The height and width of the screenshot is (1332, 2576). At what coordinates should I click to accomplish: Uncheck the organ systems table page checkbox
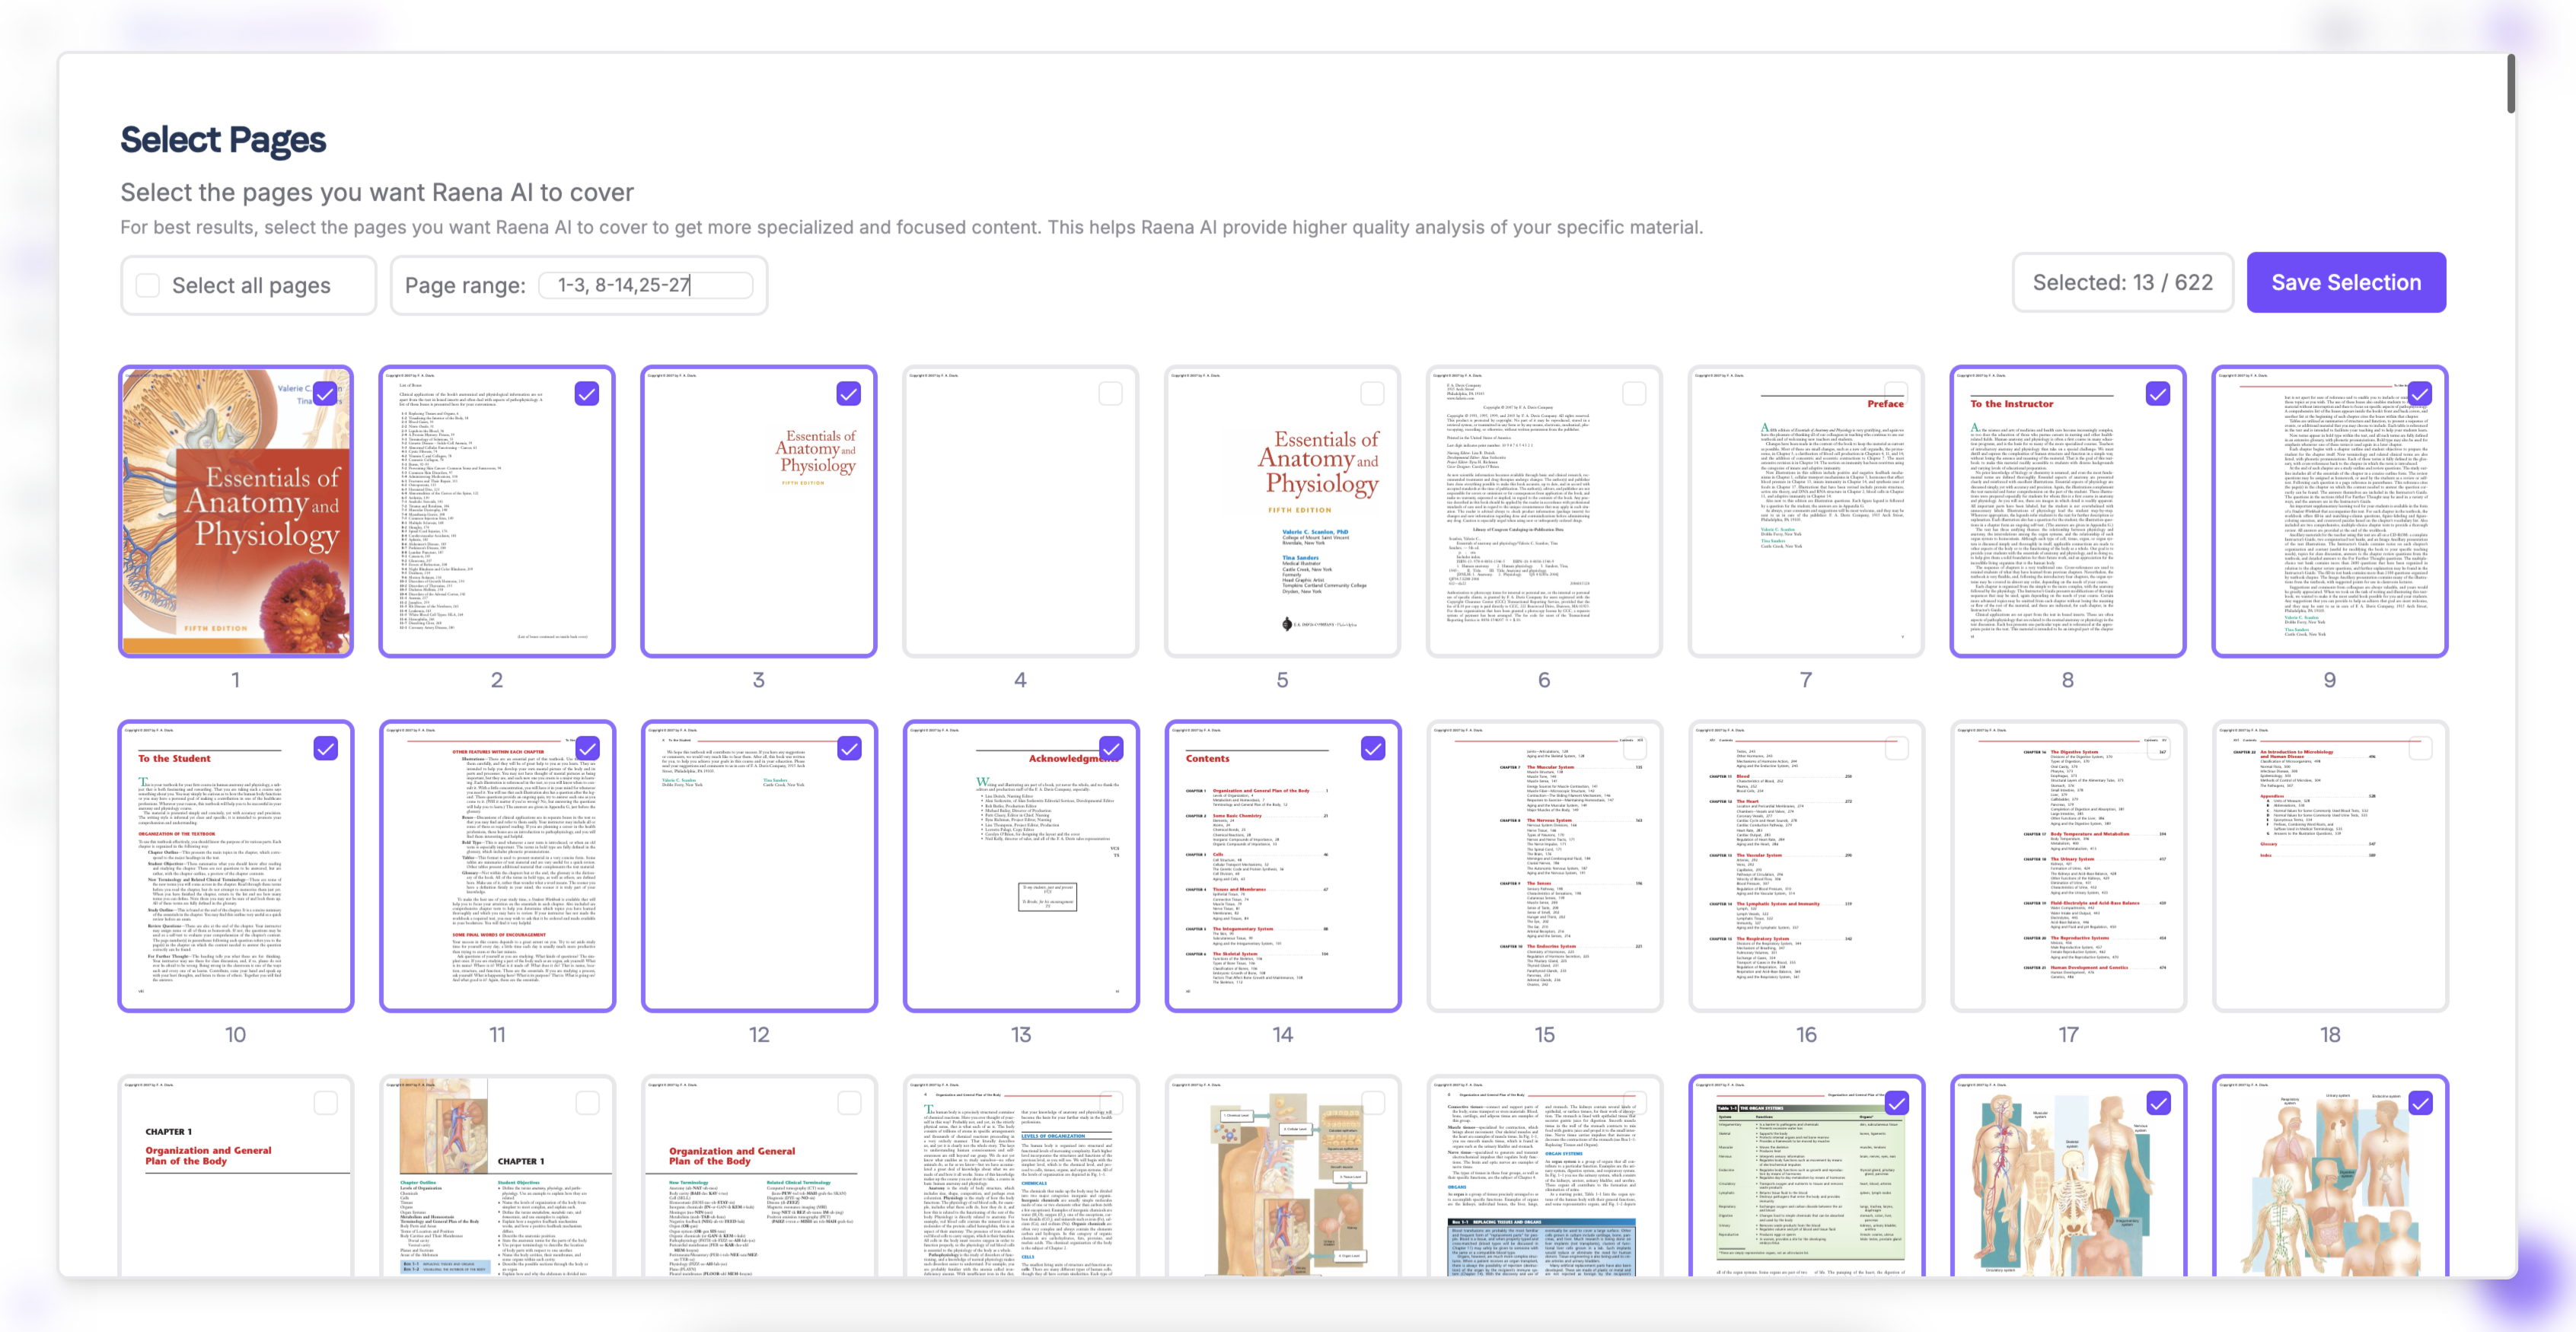1897,1103
